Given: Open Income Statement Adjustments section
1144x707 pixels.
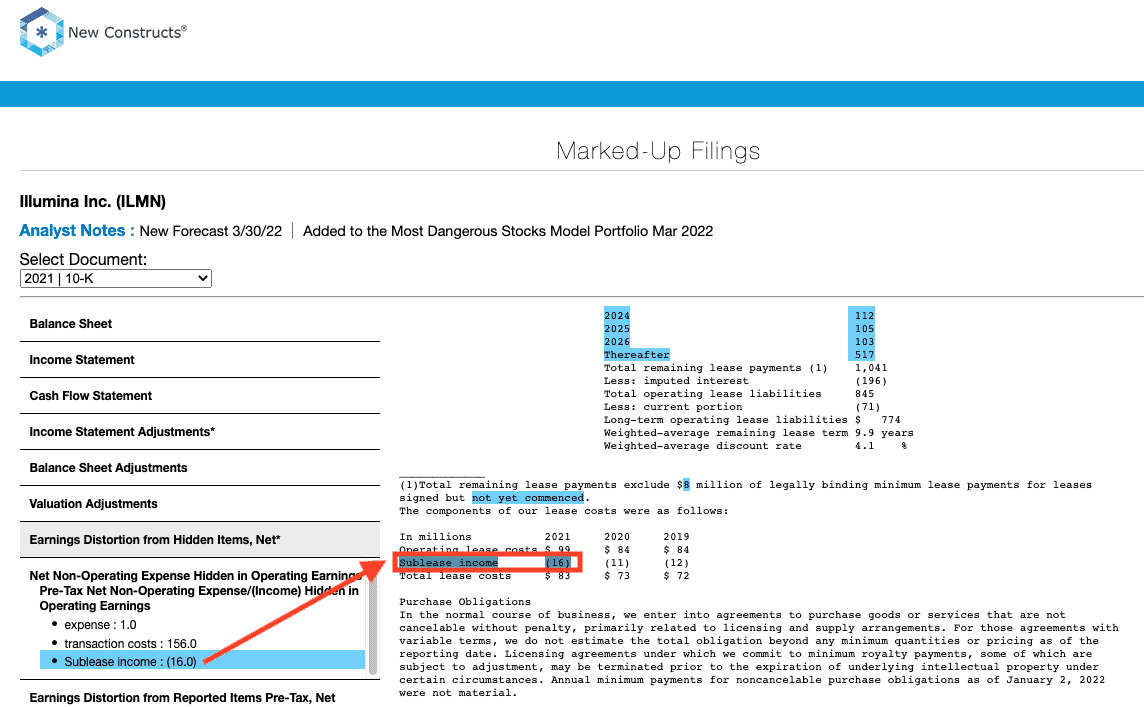Looking at the screenshot, I should [x=200, y=432].
